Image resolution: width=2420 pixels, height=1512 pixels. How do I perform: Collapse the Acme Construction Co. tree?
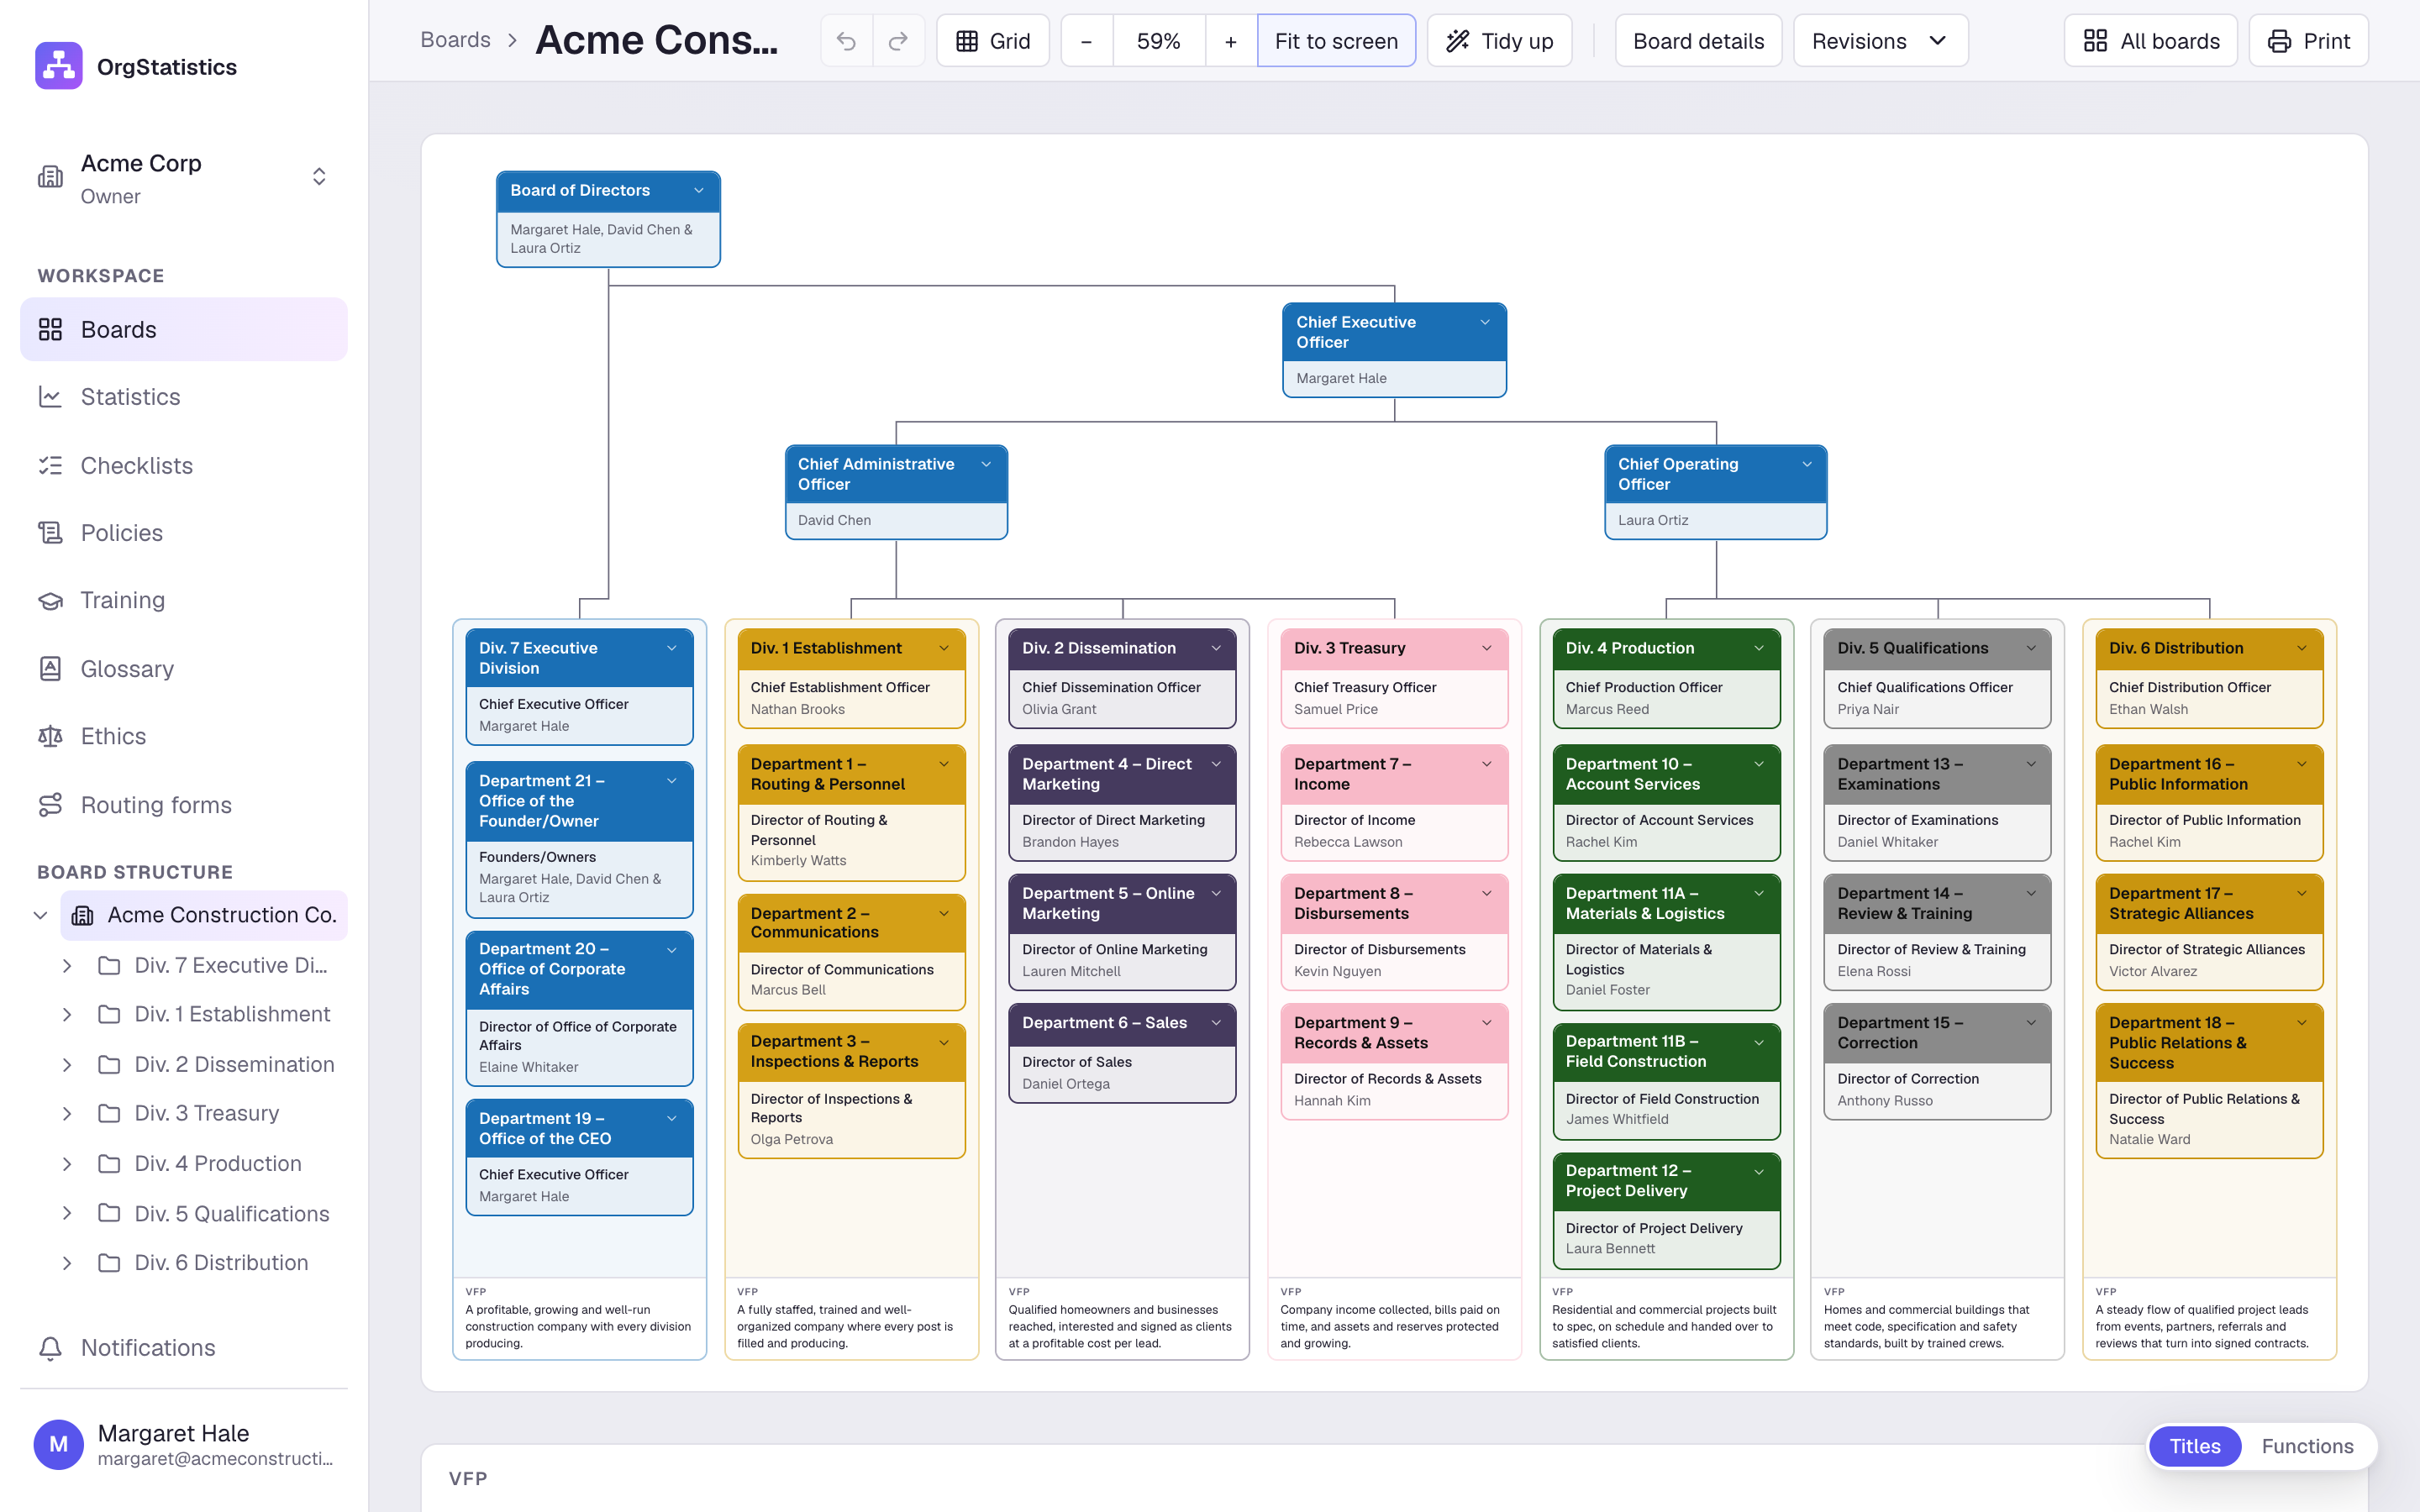pos(40,915)
